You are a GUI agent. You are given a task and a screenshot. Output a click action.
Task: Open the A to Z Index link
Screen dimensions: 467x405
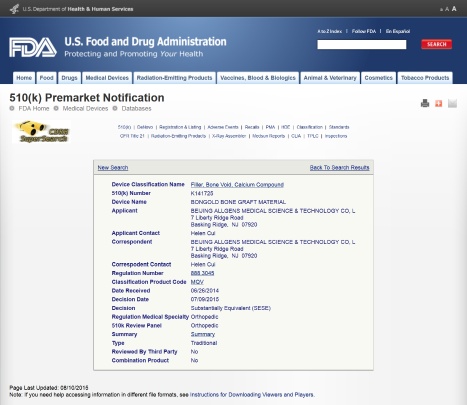click(x=330, y=31)
